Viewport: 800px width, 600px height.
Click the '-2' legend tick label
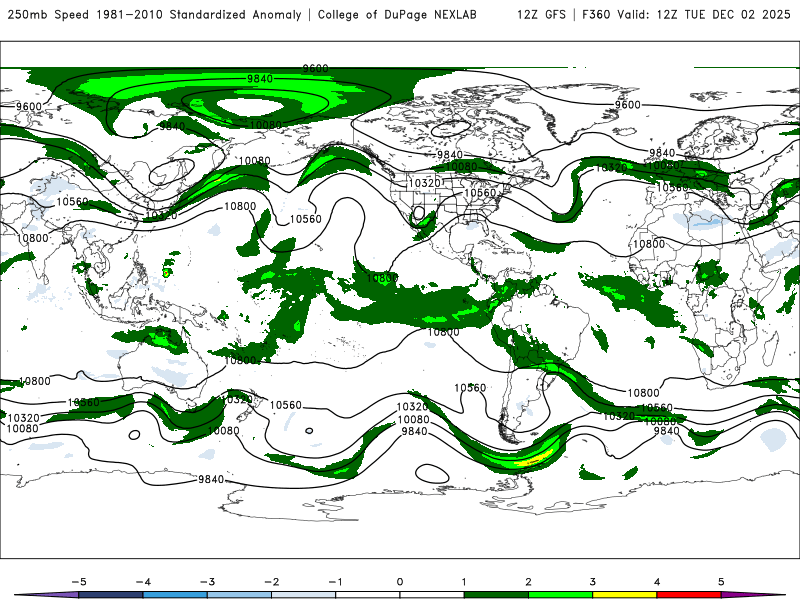coord(271,582)
